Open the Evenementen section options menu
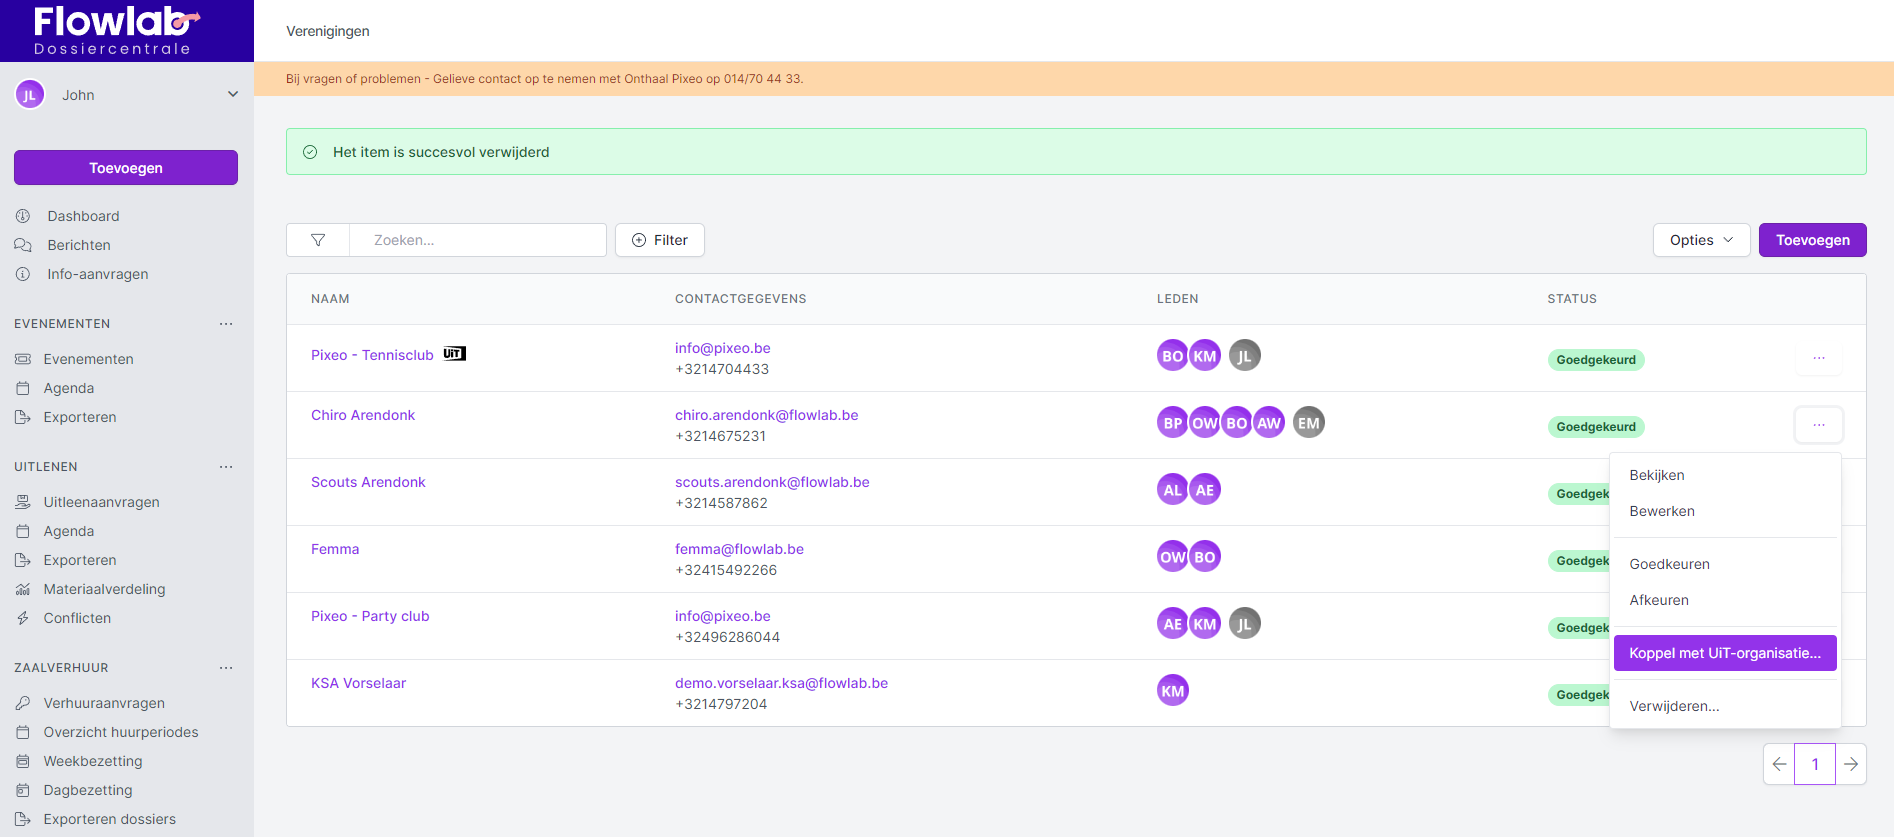1894x837 pixels. coord(226,324)
